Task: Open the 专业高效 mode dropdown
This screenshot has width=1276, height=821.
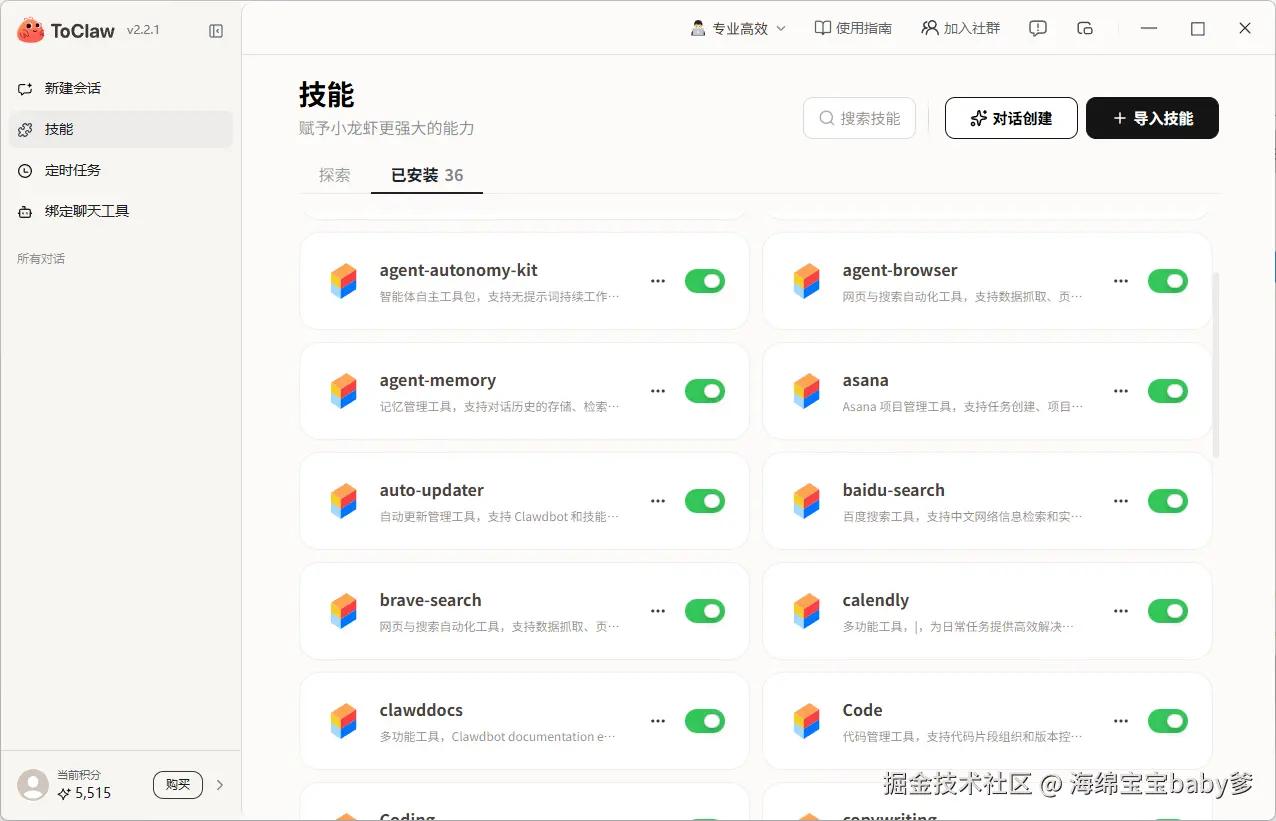Action: coord(739,28)
